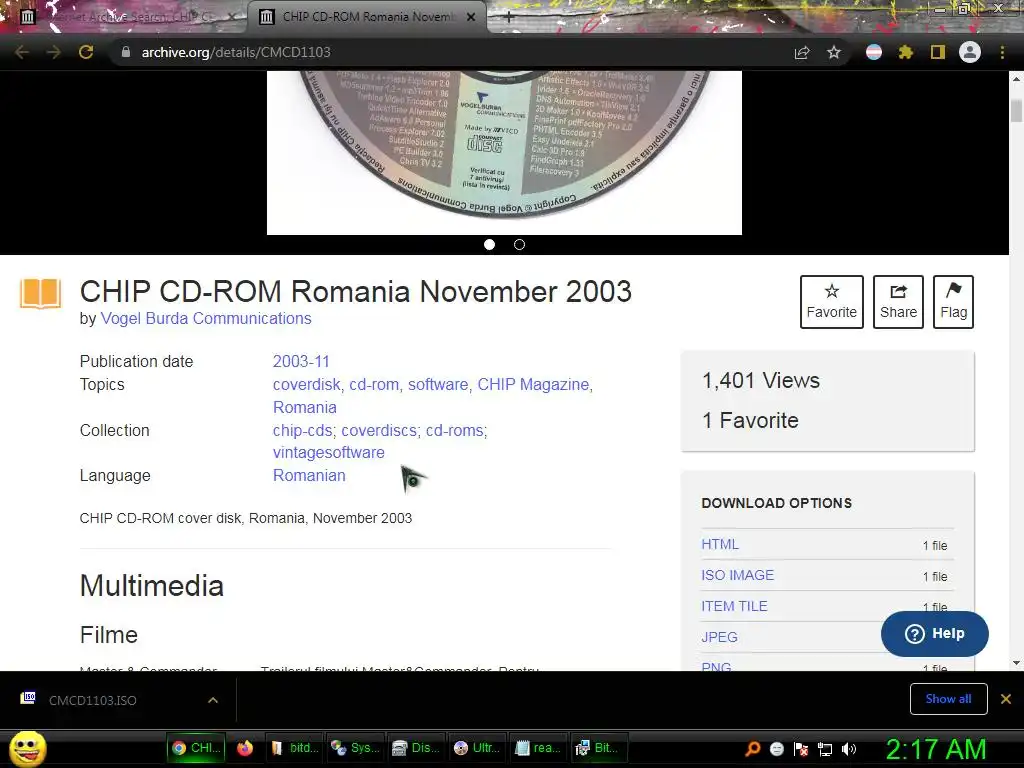Reload the archive.org page
This screenshot has height=768, width=1024.
(x=86, y=52)
